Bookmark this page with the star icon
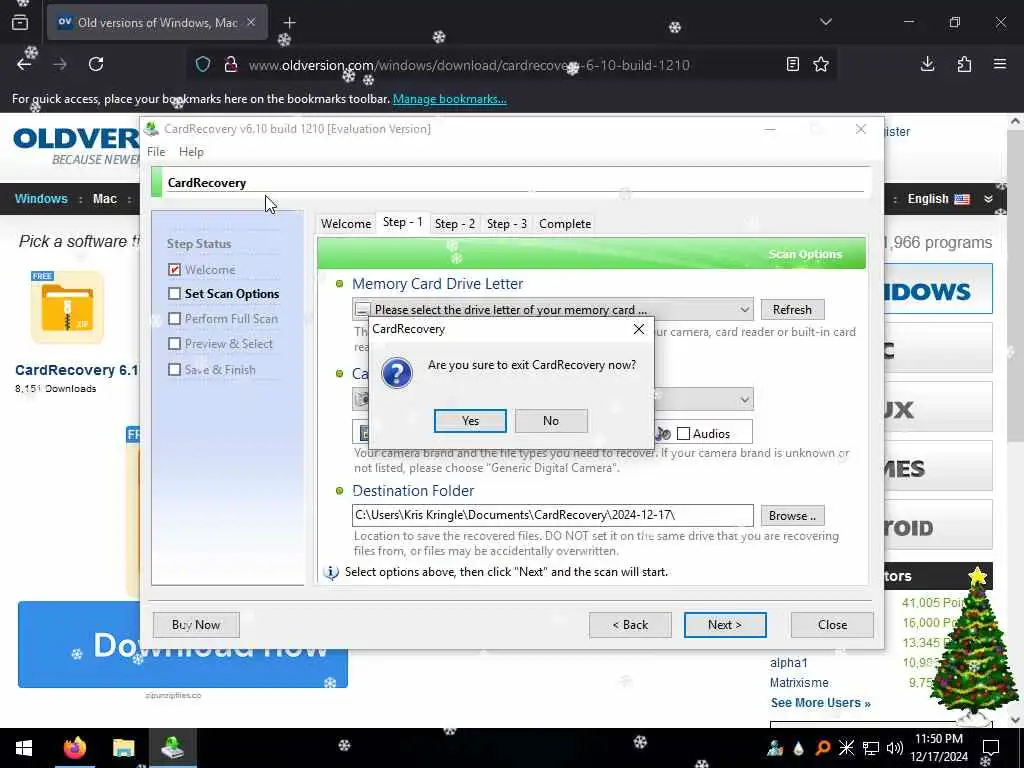The image size is (1024, 768). click(x=821, y=64)
